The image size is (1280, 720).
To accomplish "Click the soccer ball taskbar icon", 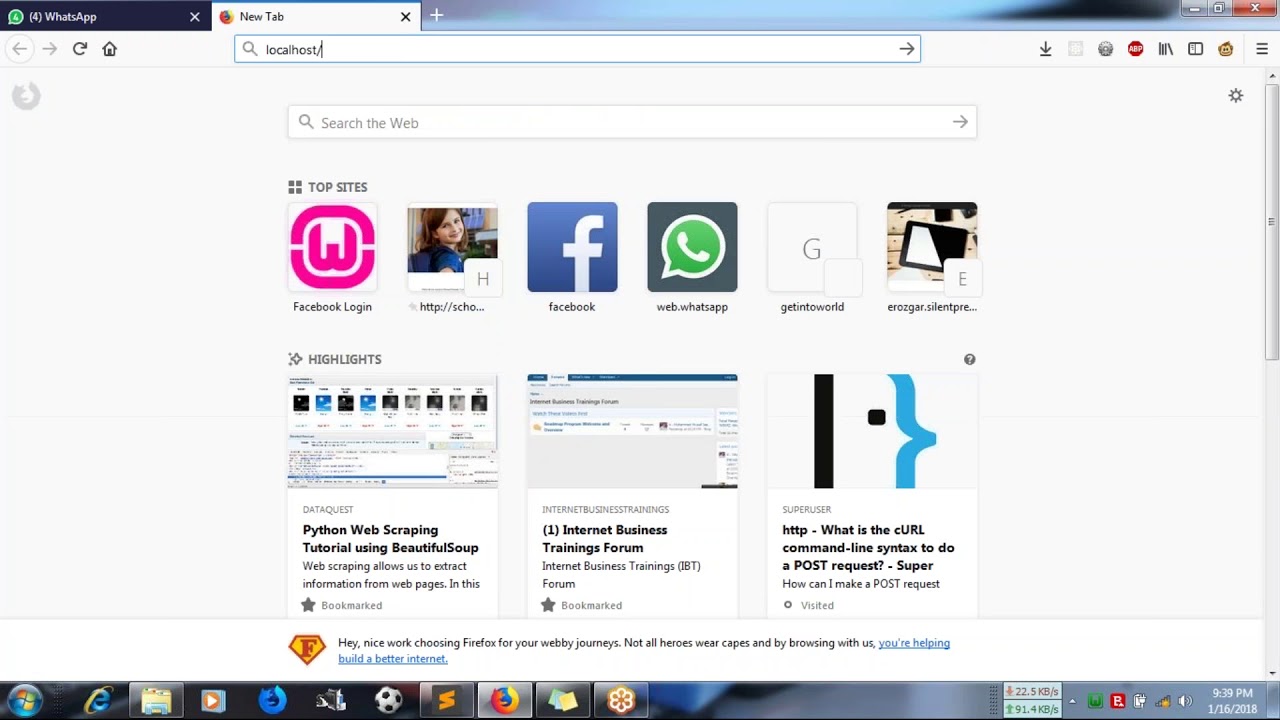I will click(388, 700).
